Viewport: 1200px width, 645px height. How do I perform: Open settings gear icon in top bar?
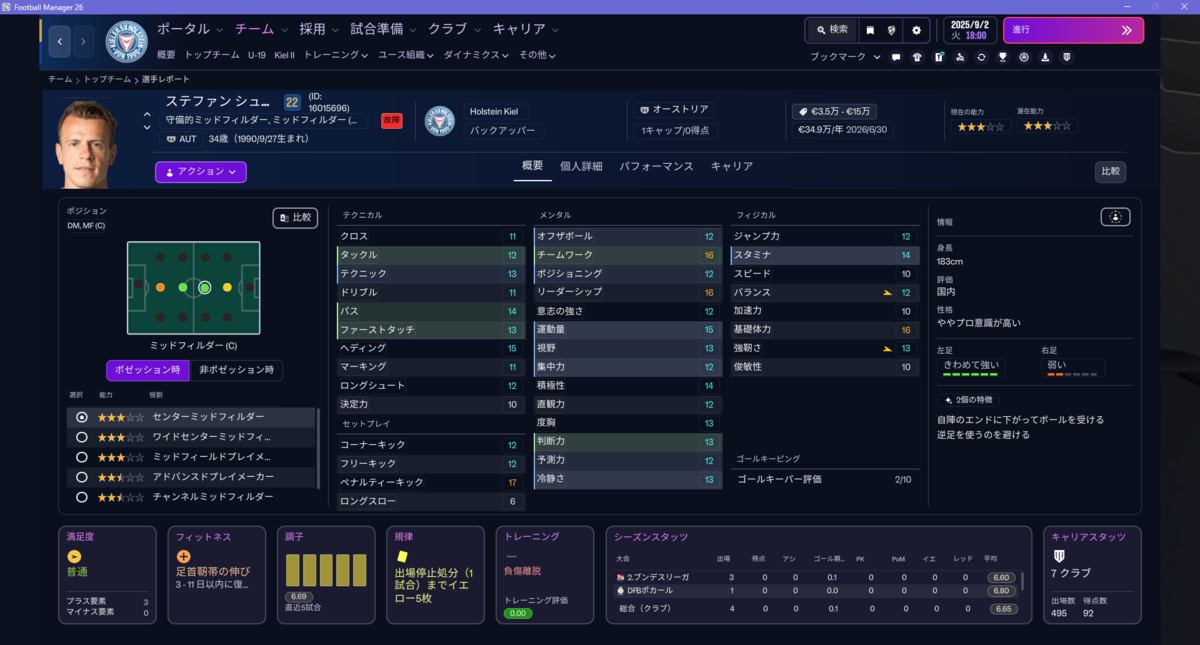(x=916, y=30)
